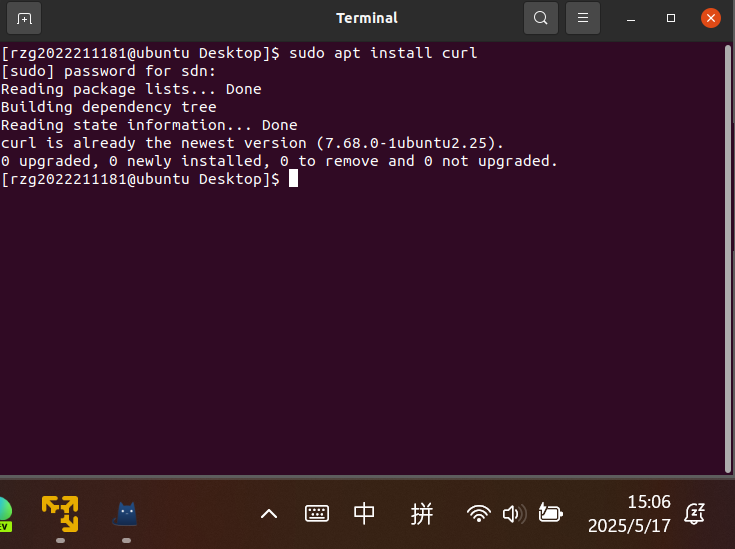Viewport: 735px width, 549px height.
Task: Open the terminal hamburger menu
Action: (582, 18)
